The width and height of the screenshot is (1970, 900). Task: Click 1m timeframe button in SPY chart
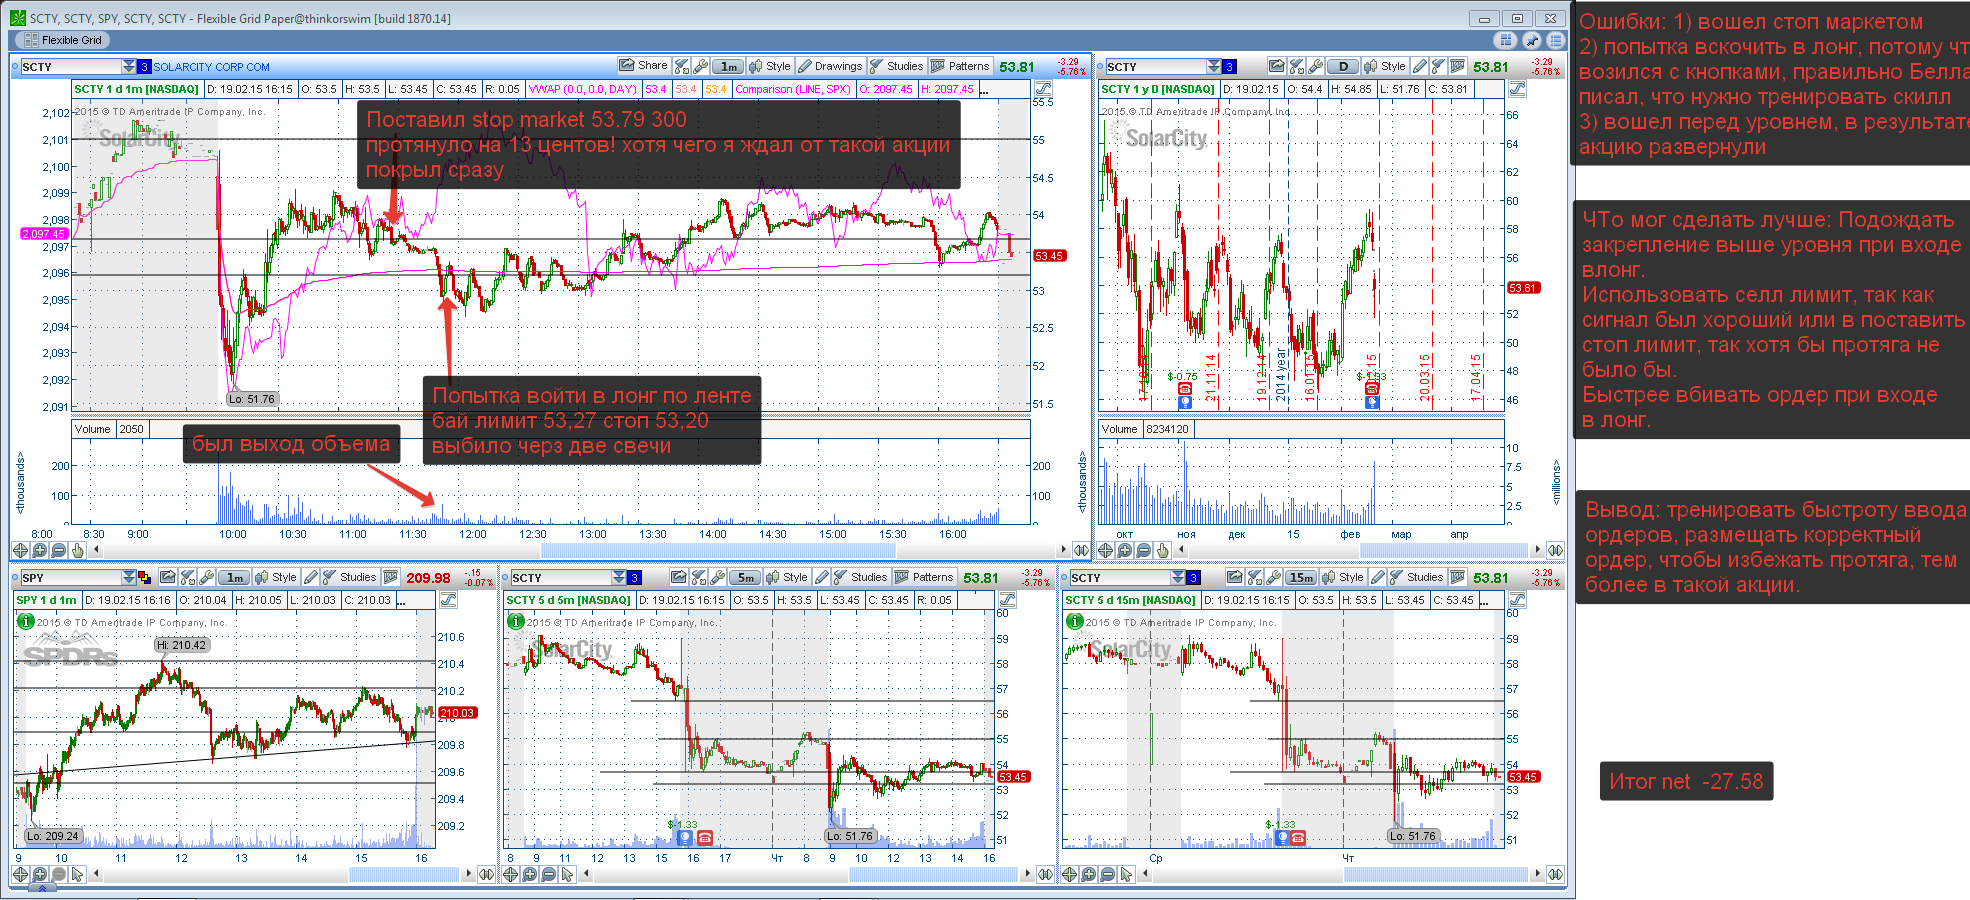(234, 578)
